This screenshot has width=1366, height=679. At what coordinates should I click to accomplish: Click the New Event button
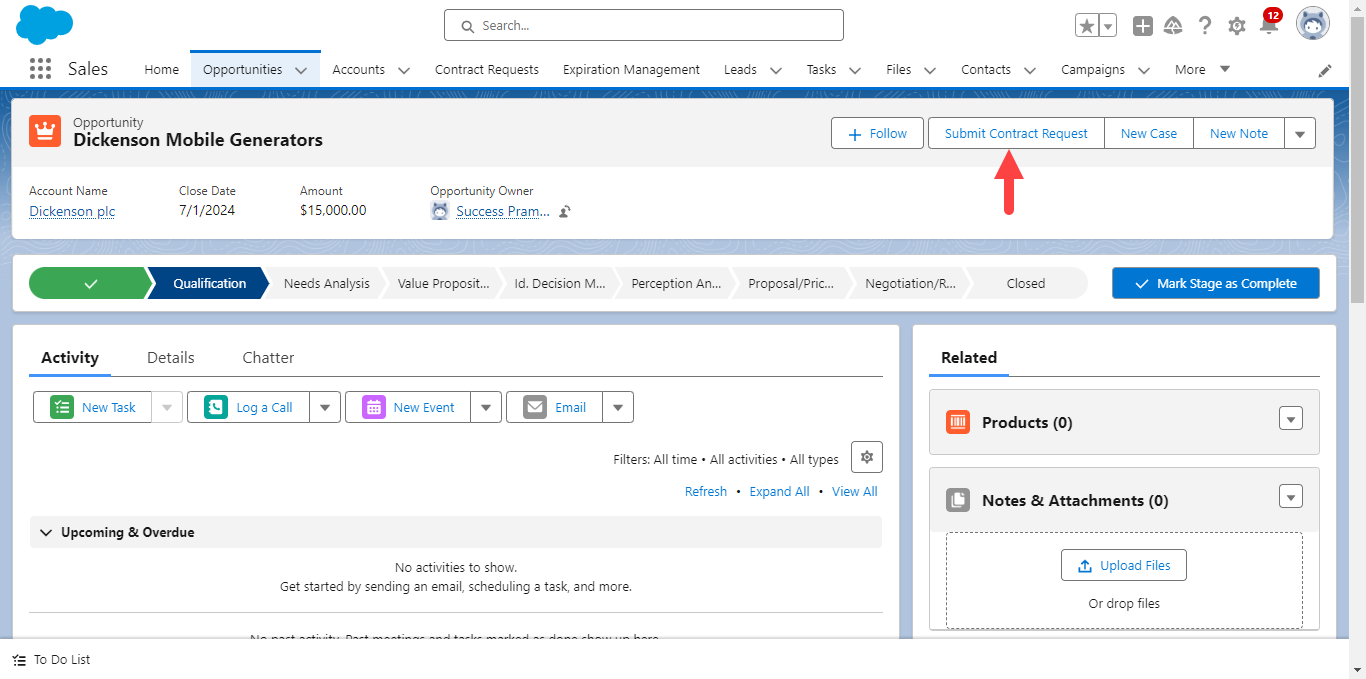click(x=407, y=407)
